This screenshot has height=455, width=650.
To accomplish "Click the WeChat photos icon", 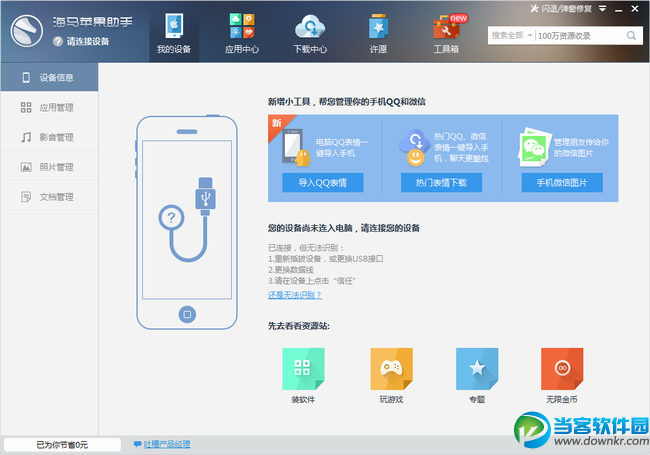I will pyautogui.click(x=534, y=147).
